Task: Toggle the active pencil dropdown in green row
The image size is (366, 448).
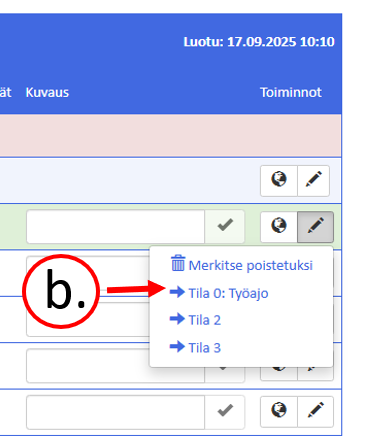Action: click(315, 227)
